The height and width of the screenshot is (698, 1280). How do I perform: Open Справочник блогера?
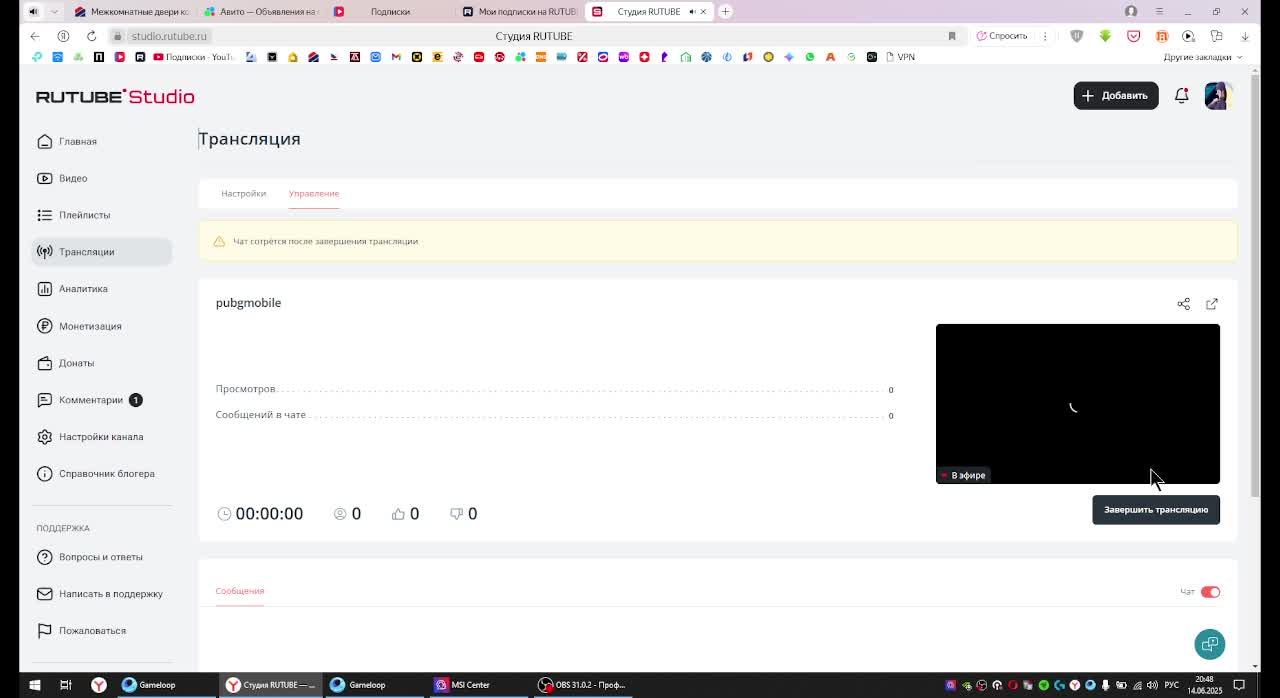click(x=95, y=474)
